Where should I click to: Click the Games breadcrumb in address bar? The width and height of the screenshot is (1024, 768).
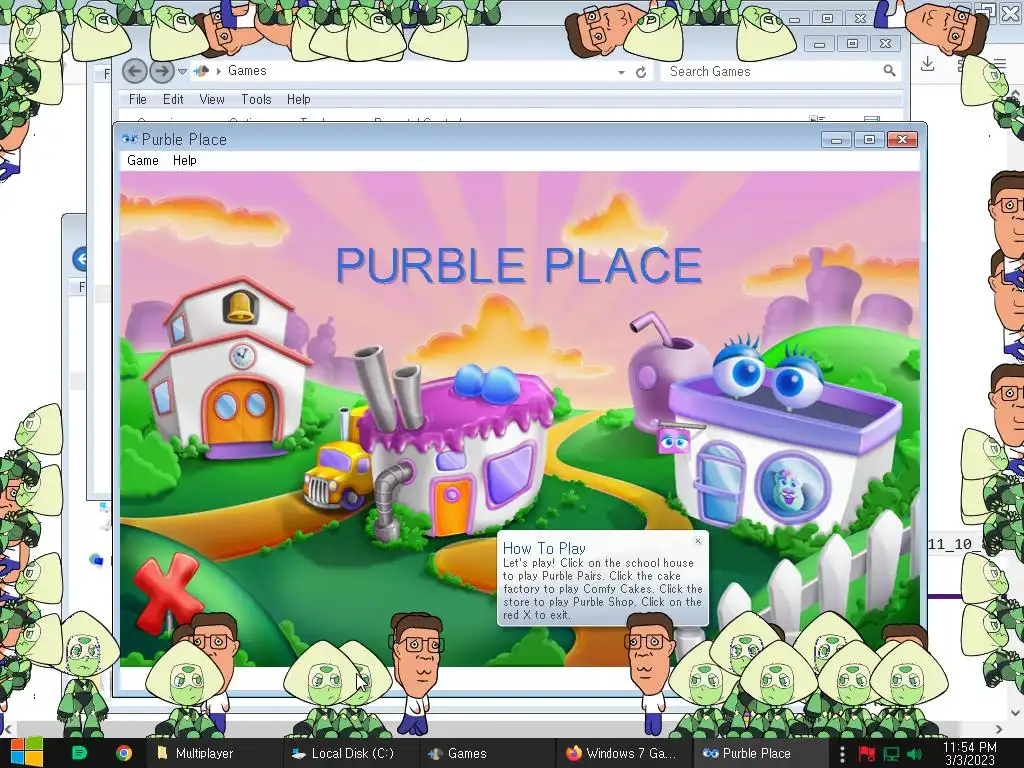(247, 71)
